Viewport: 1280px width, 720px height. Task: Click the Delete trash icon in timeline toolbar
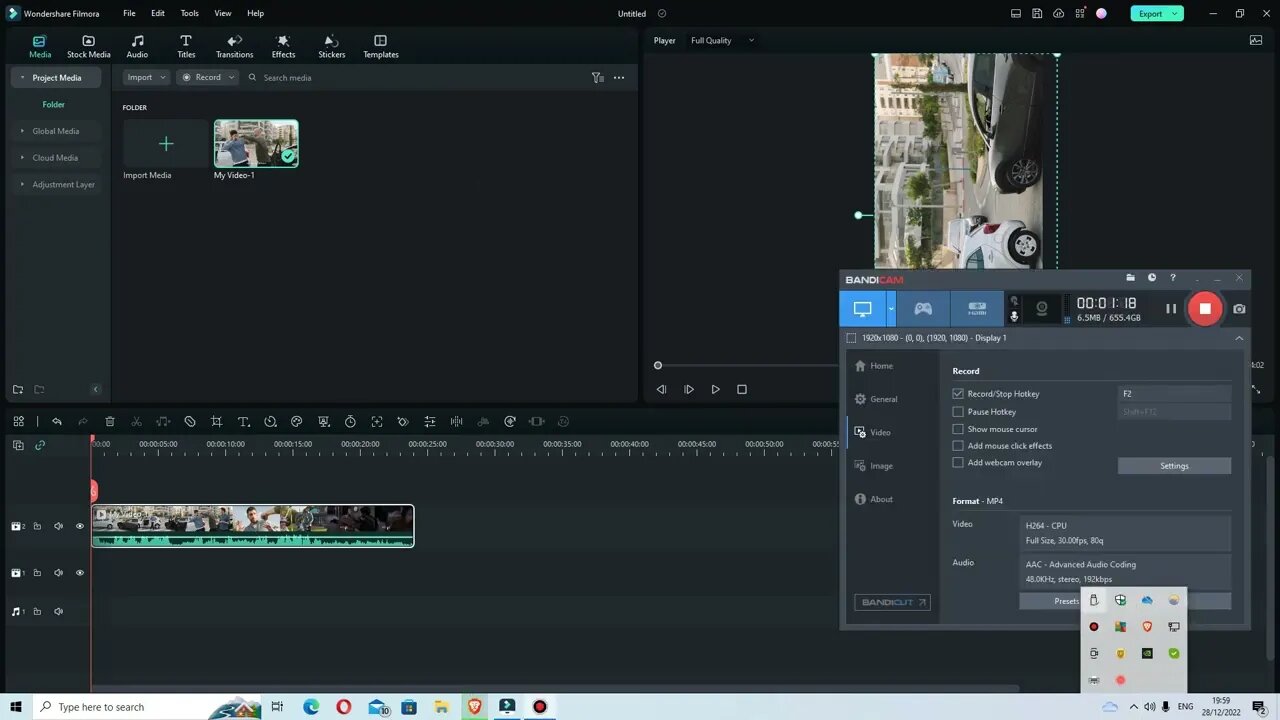click(x=110, y=422)
